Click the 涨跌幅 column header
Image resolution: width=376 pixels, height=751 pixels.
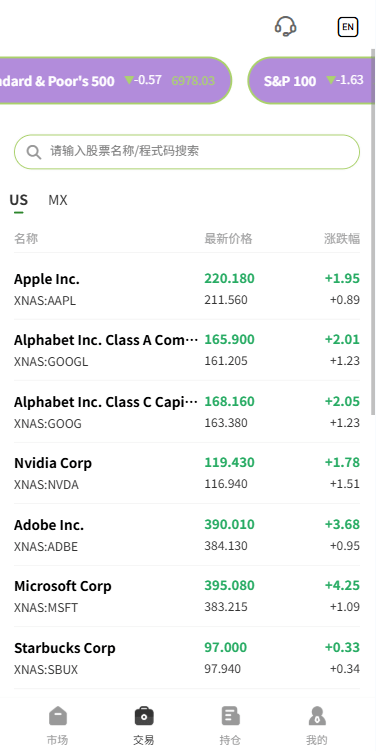(342, 239)
